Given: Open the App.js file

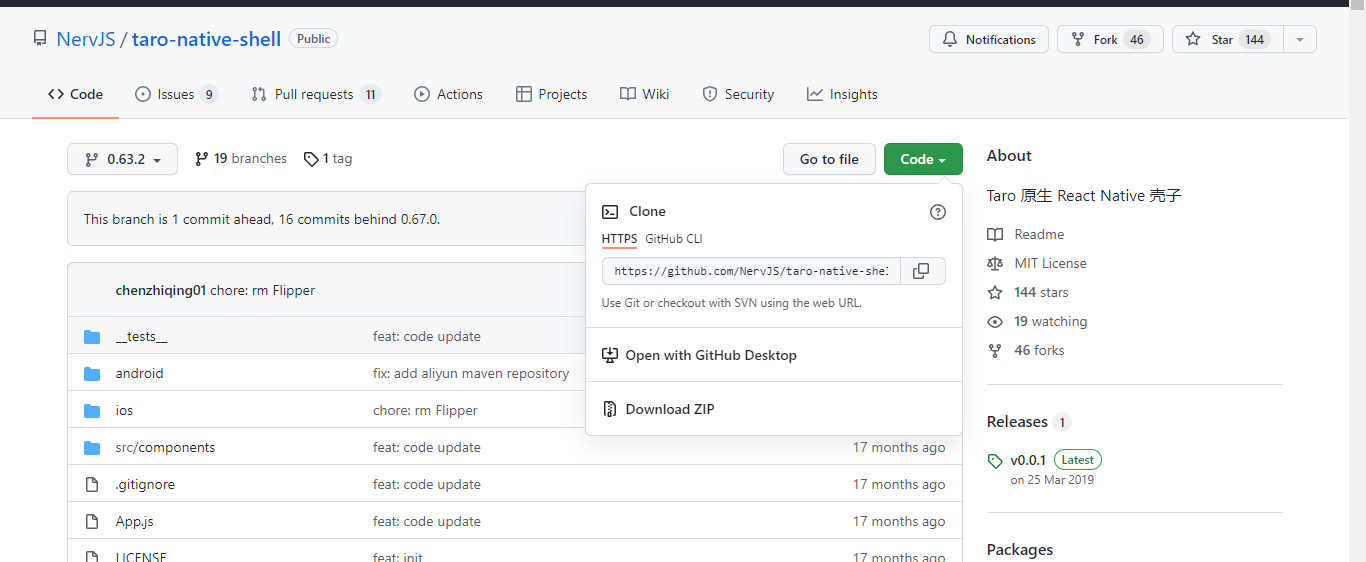Looking at the screenshot, I should click(x=134, y=522).
